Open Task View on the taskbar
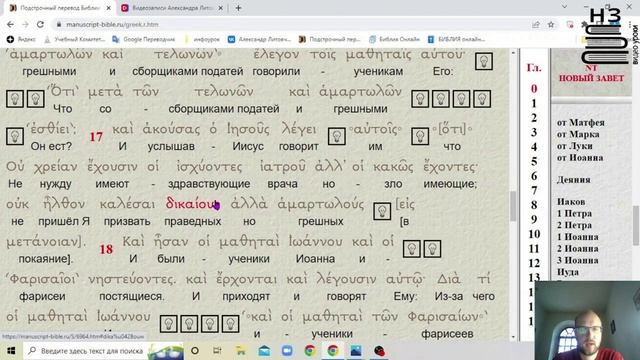 [x=217, y=351]
